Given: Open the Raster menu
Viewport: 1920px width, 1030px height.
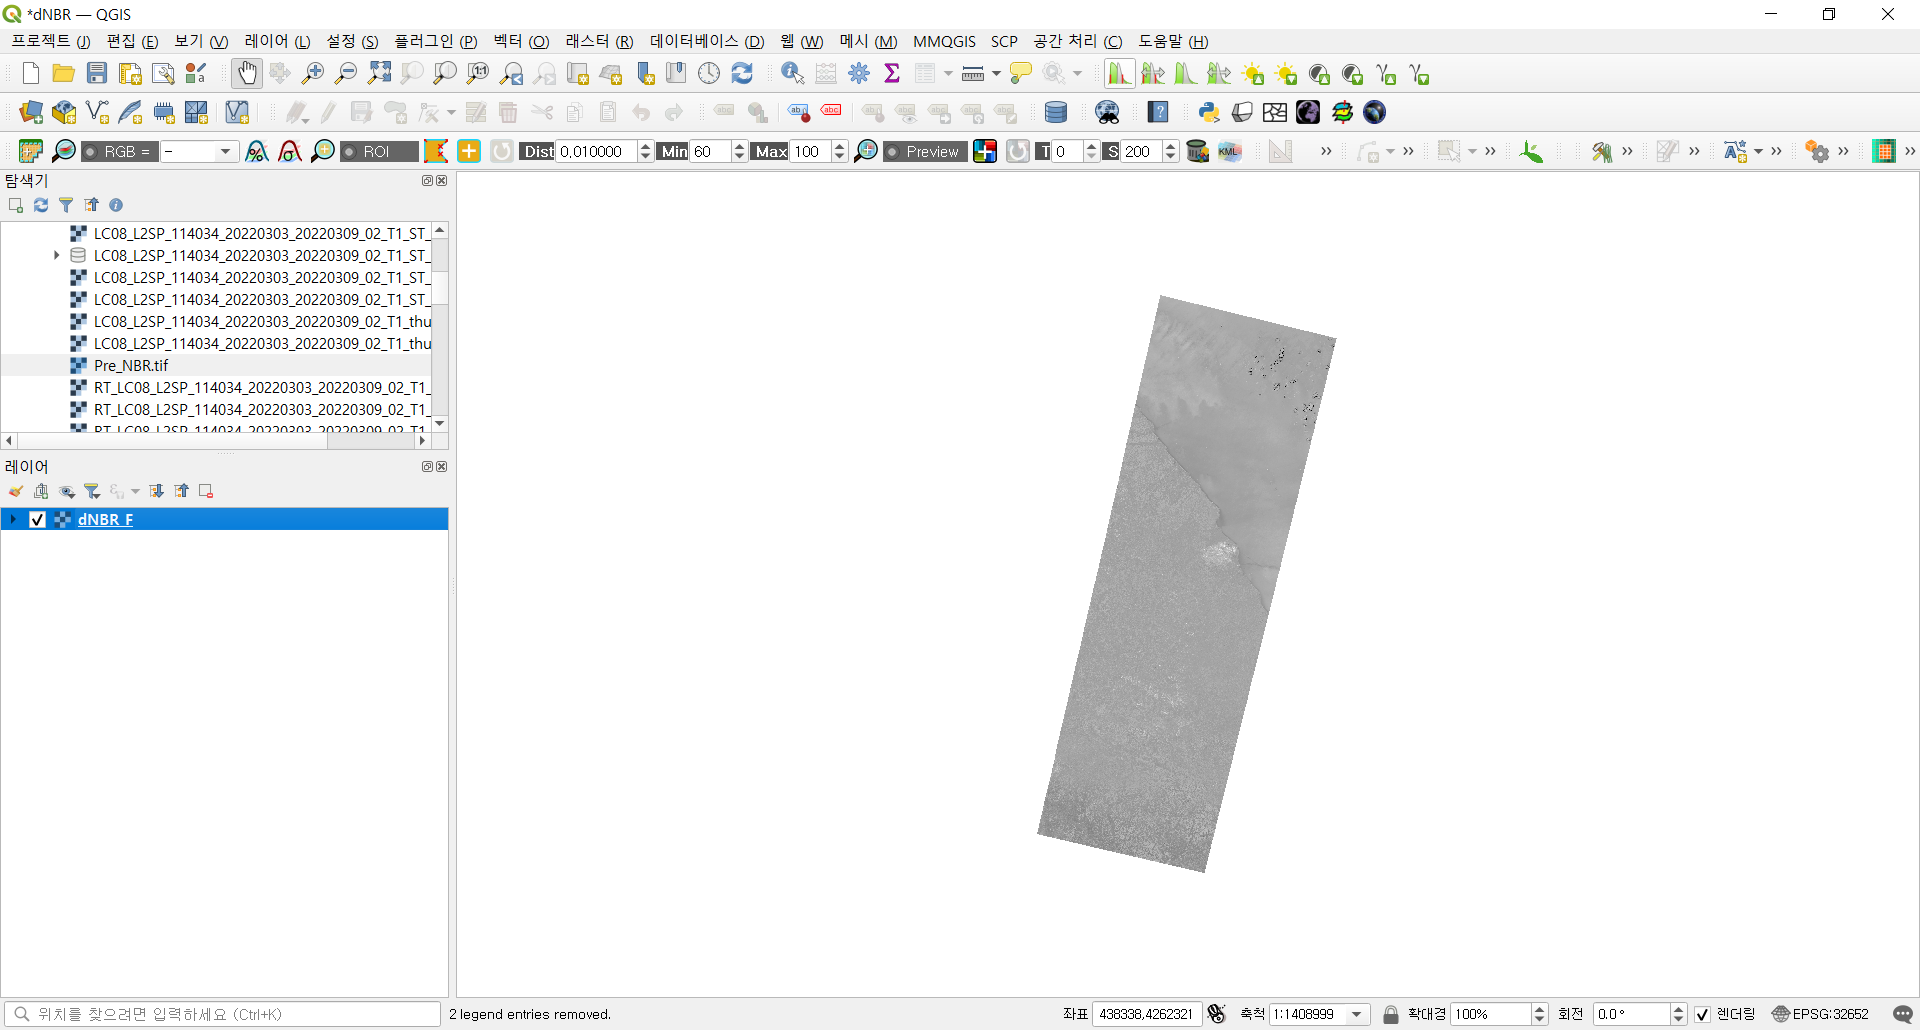Looking at the screenshot, I should click(599, 41).
